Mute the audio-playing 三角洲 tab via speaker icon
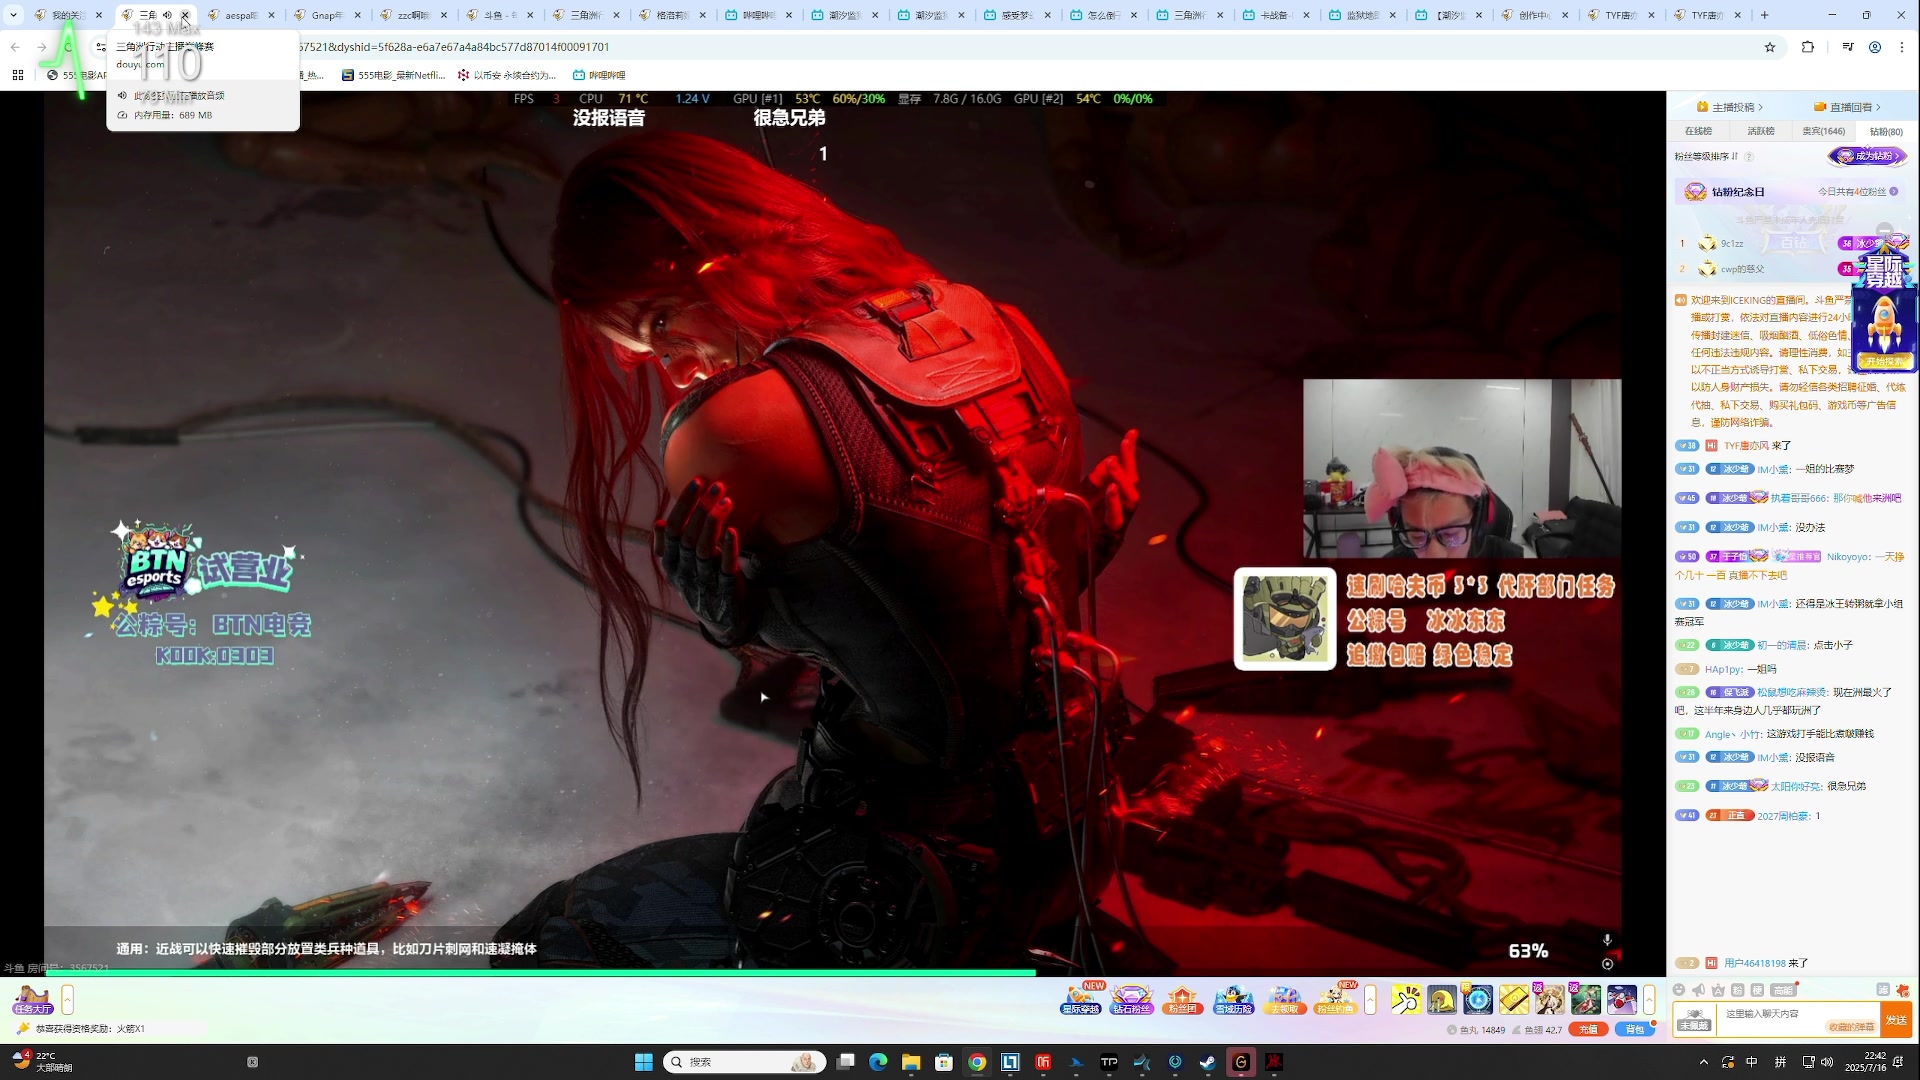Image resolution: width=1920 pixels, height=1080 pixels. pos(167,15)
